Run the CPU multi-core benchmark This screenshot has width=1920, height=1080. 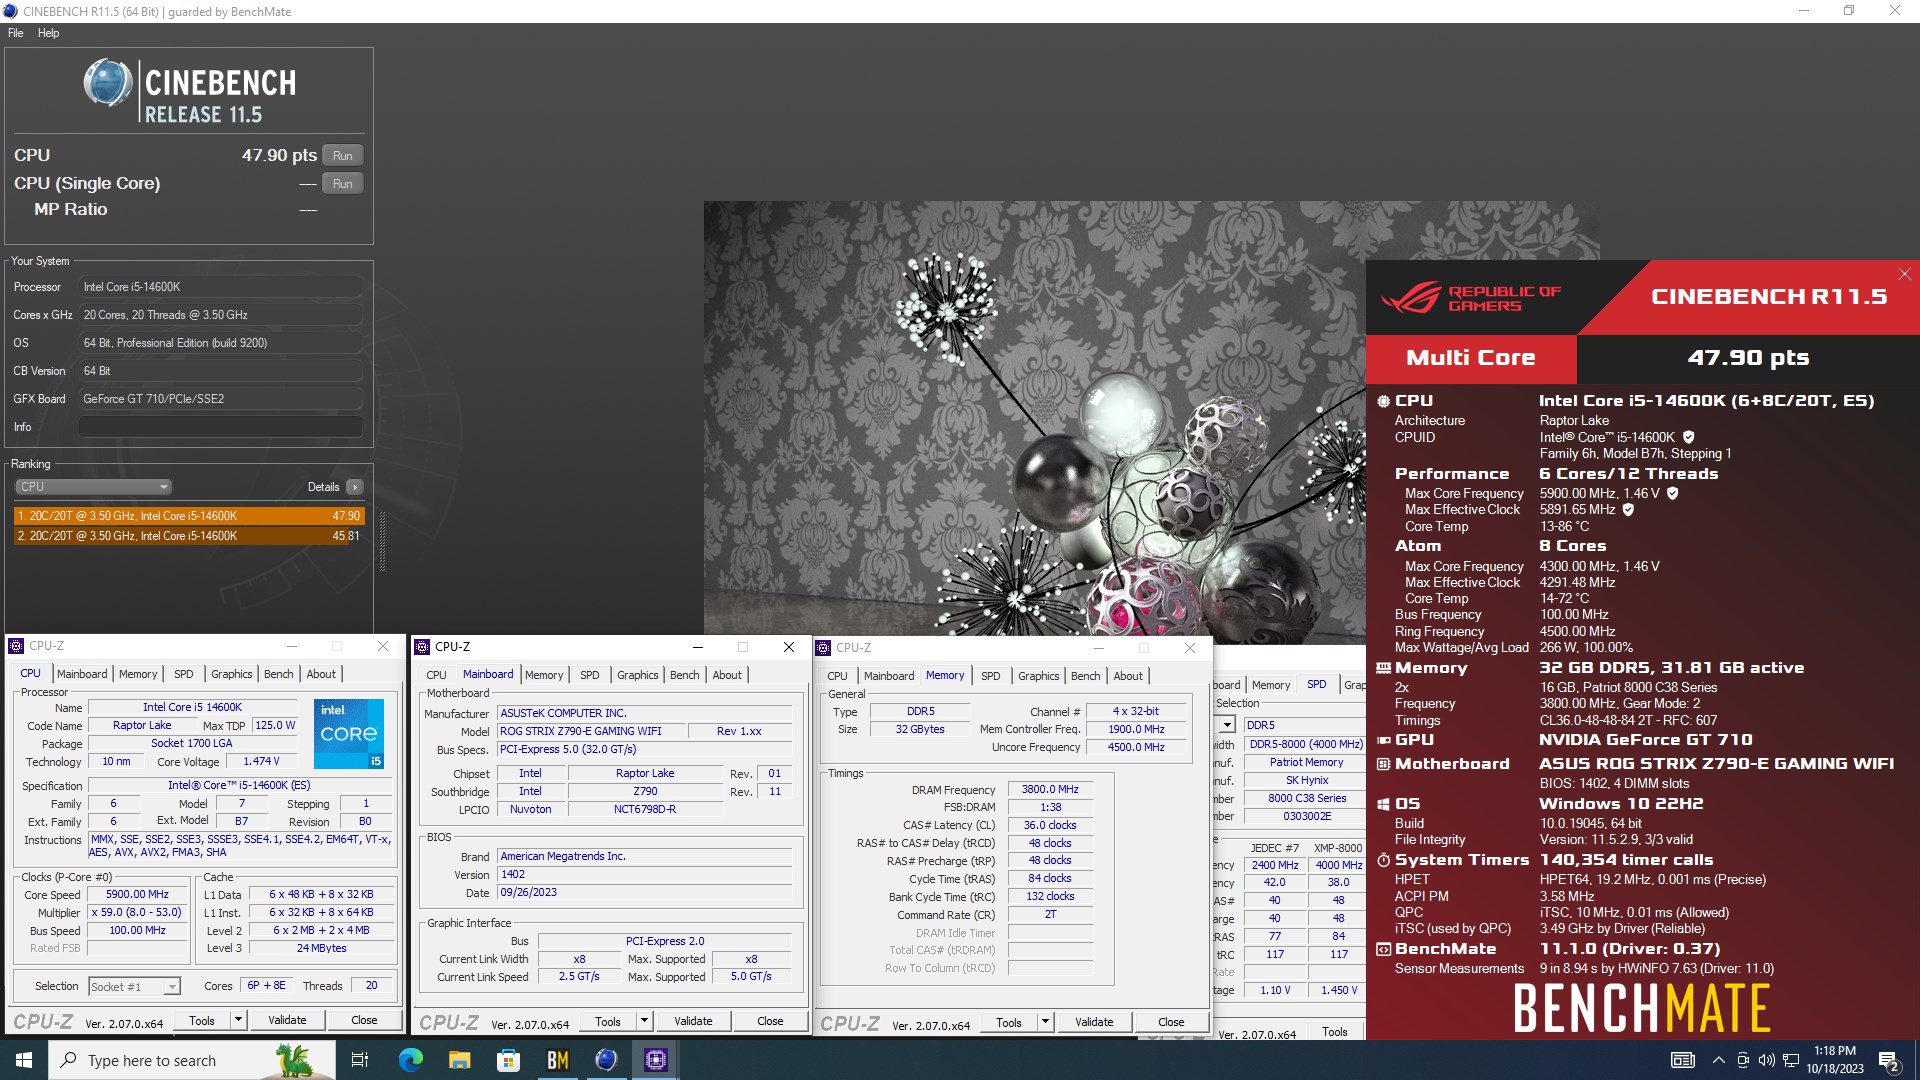coord(343,156)
